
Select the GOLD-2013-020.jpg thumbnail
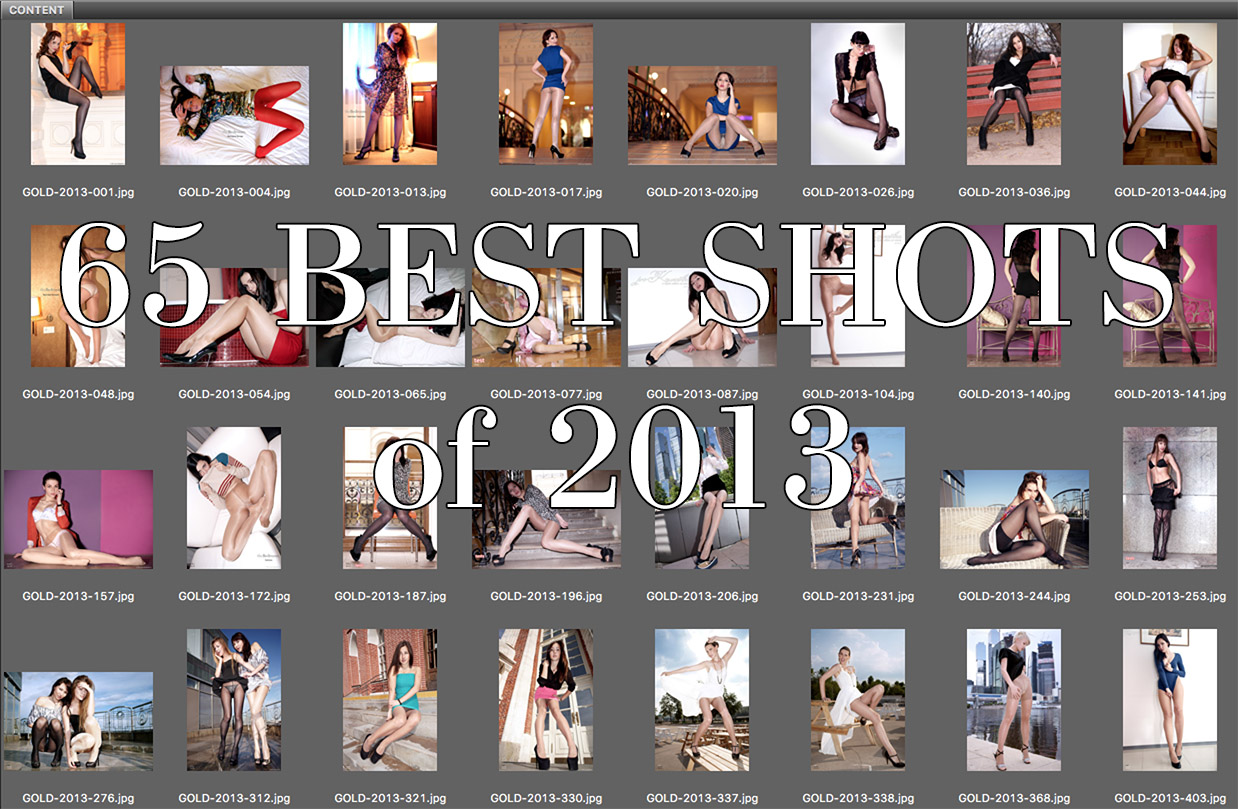click(702, 115)
